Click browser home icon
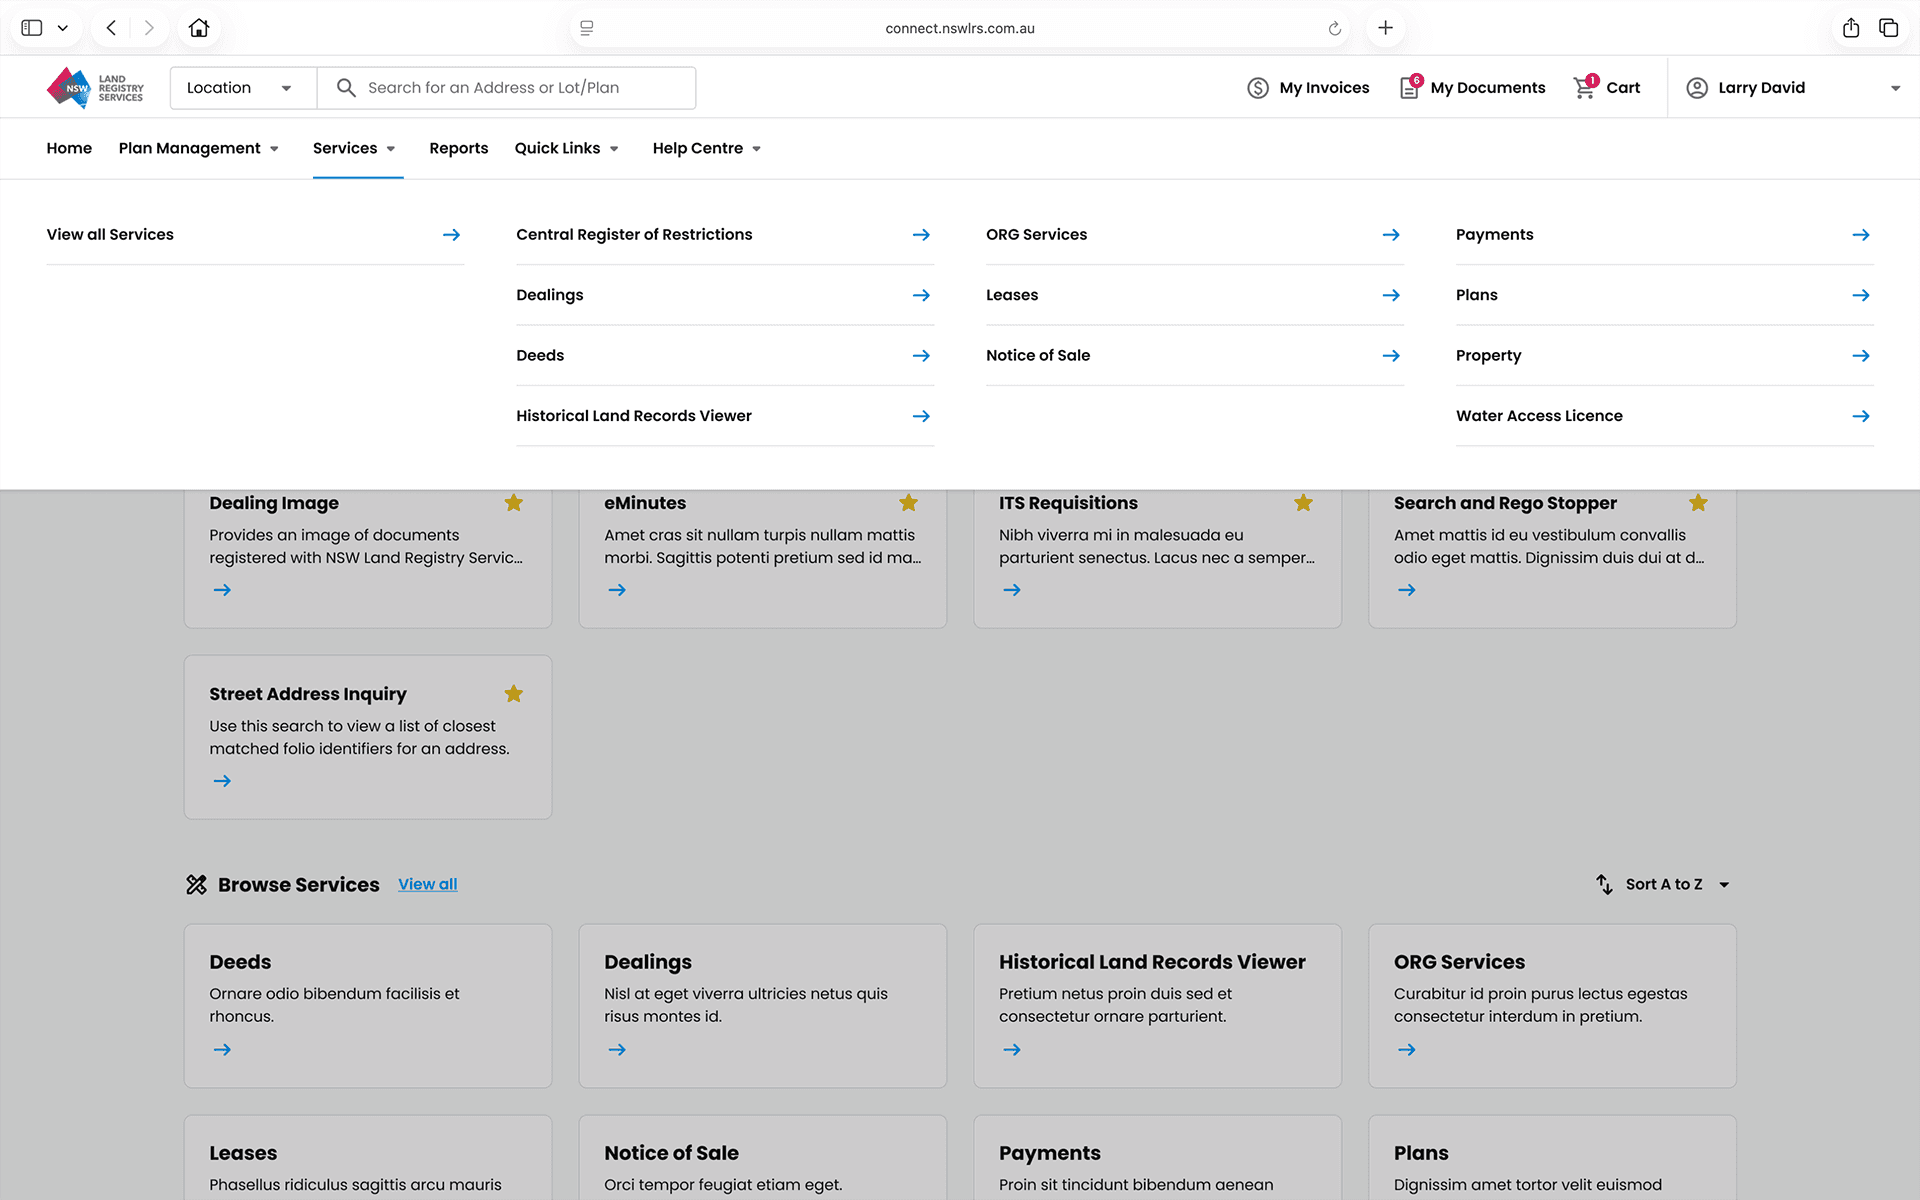Image resolution: width=1920 pixels, height=1200 pixels. pyautogui.click(x=199, y=28)
